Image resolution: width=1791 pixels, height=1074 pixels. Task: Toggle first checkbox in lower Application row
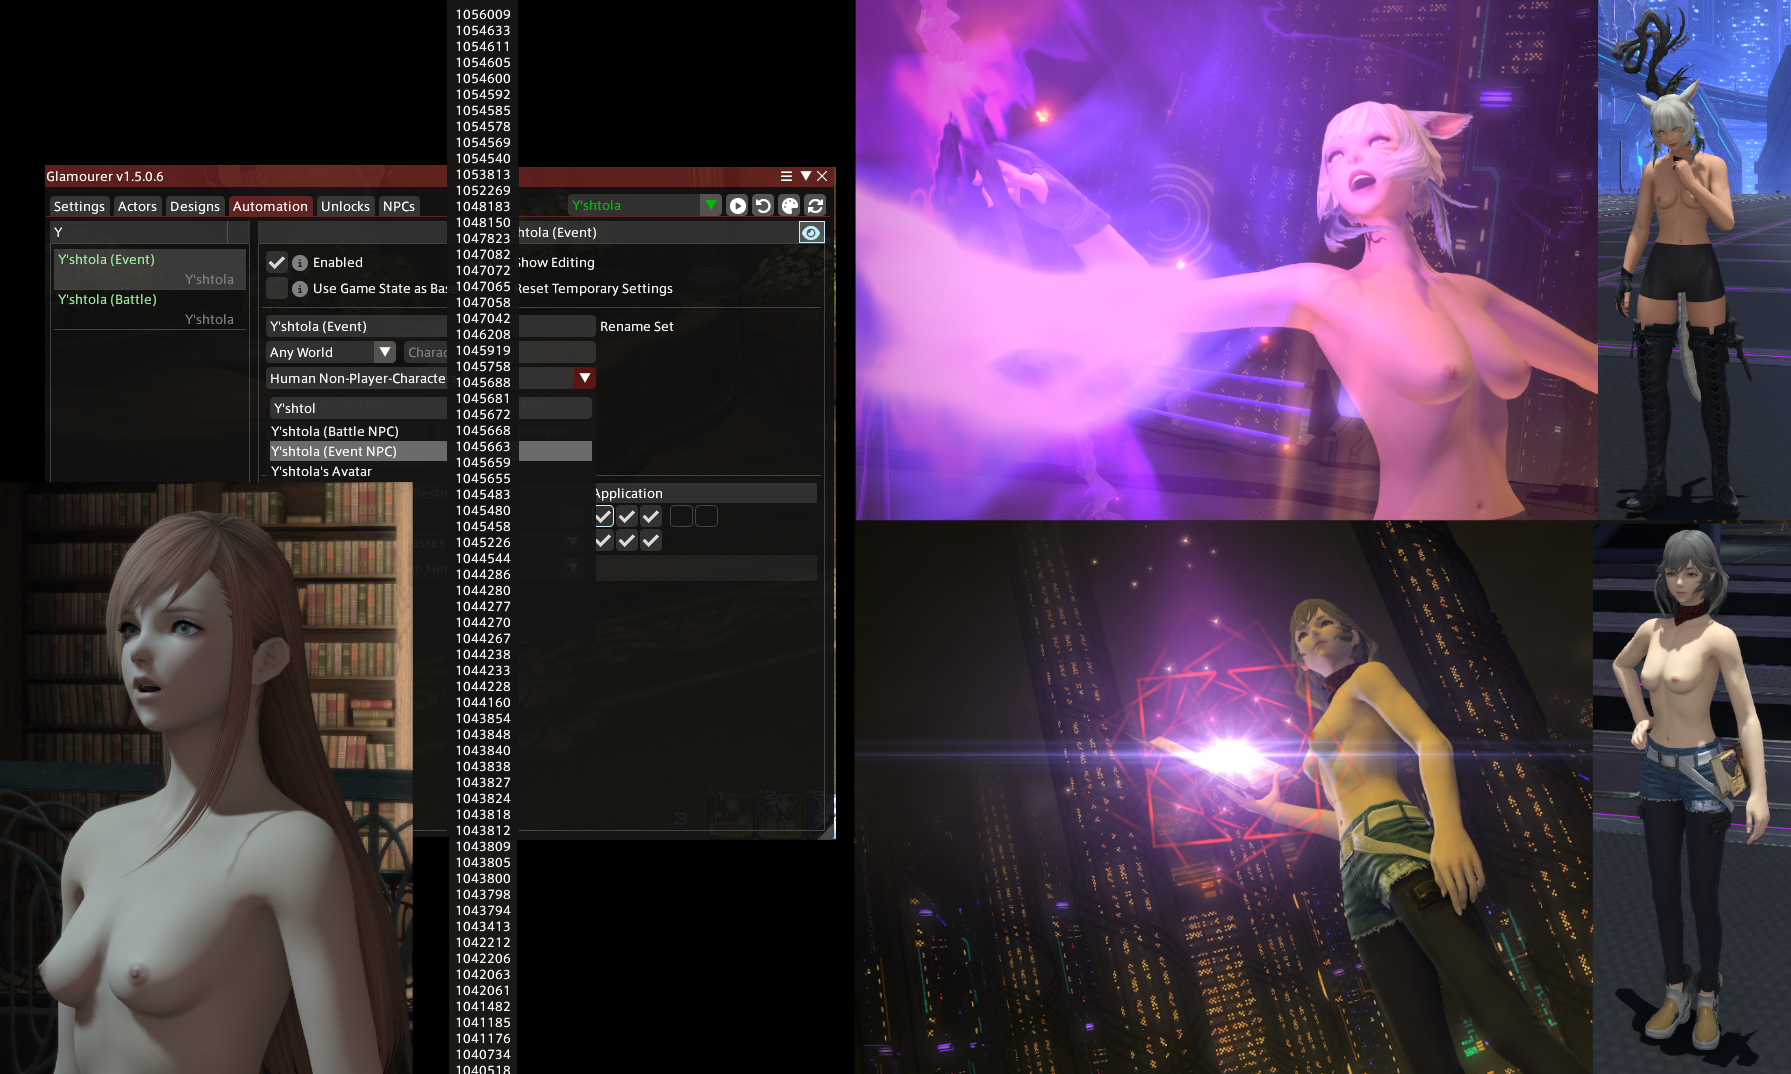click(603, 541)
